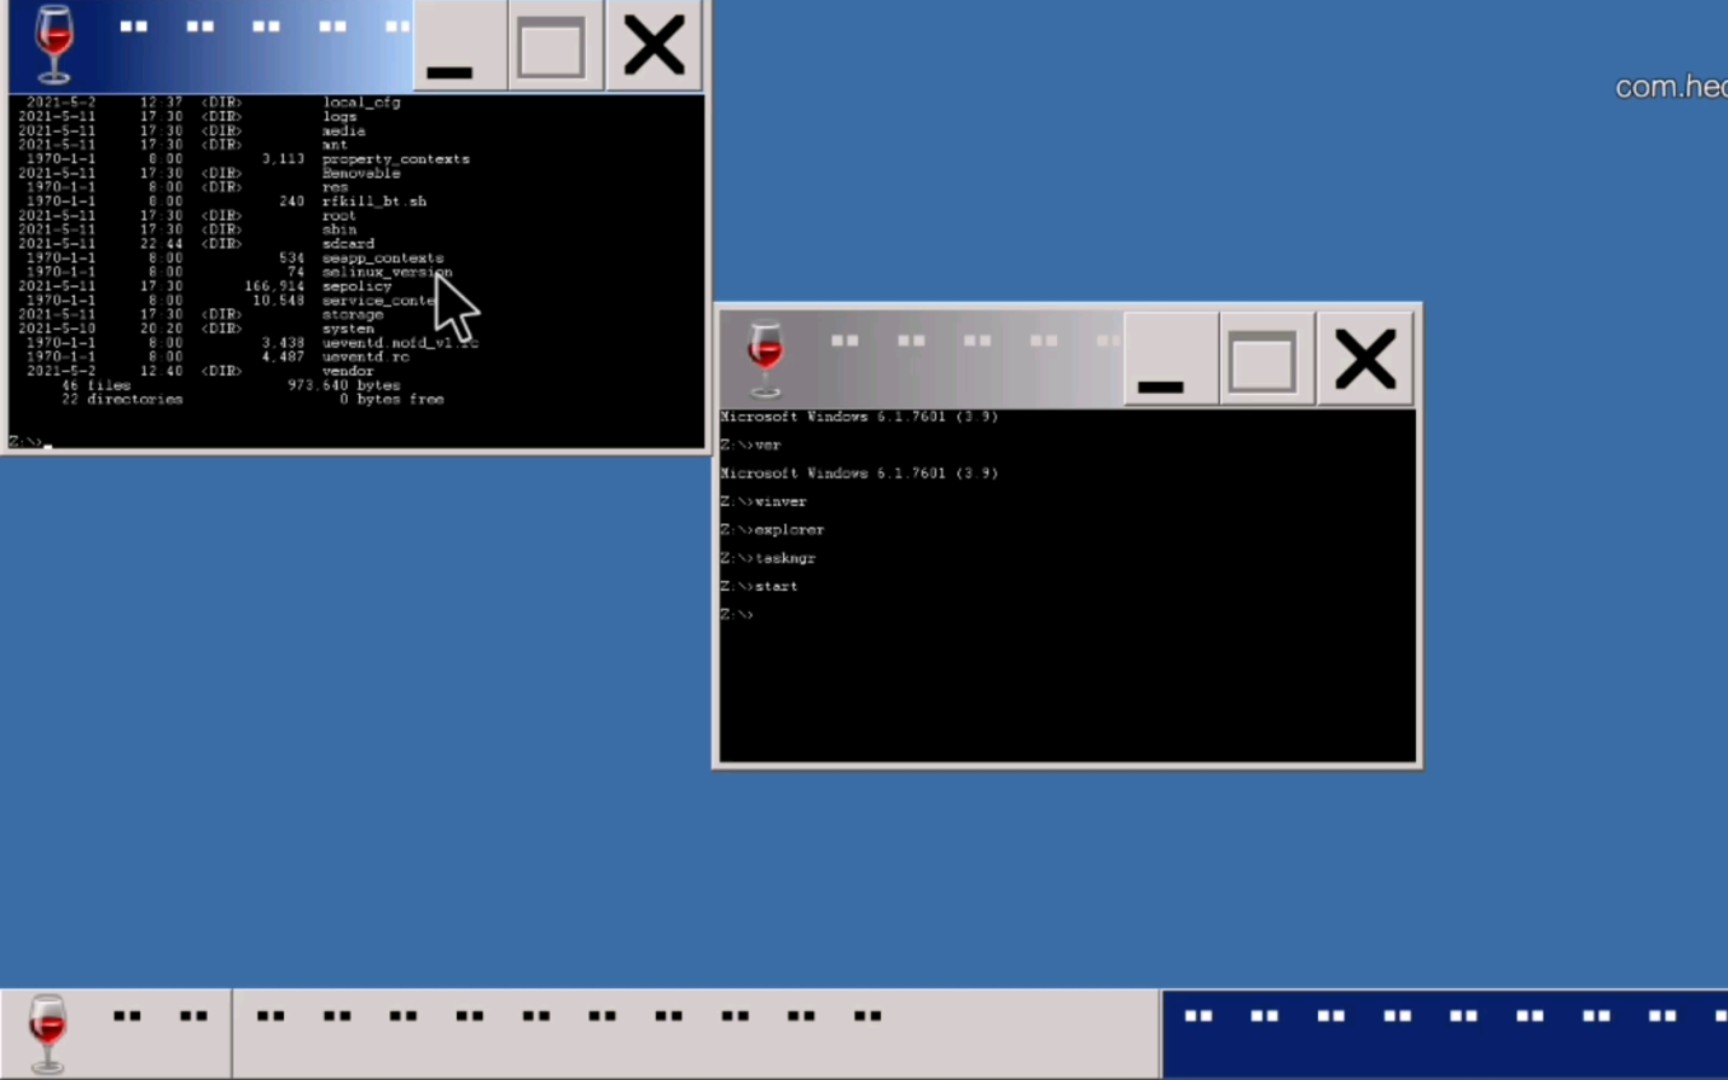The height and width of the screenshot is (1080, 1728).
Task: Click the storage directory entry
Action: point(352,314)
